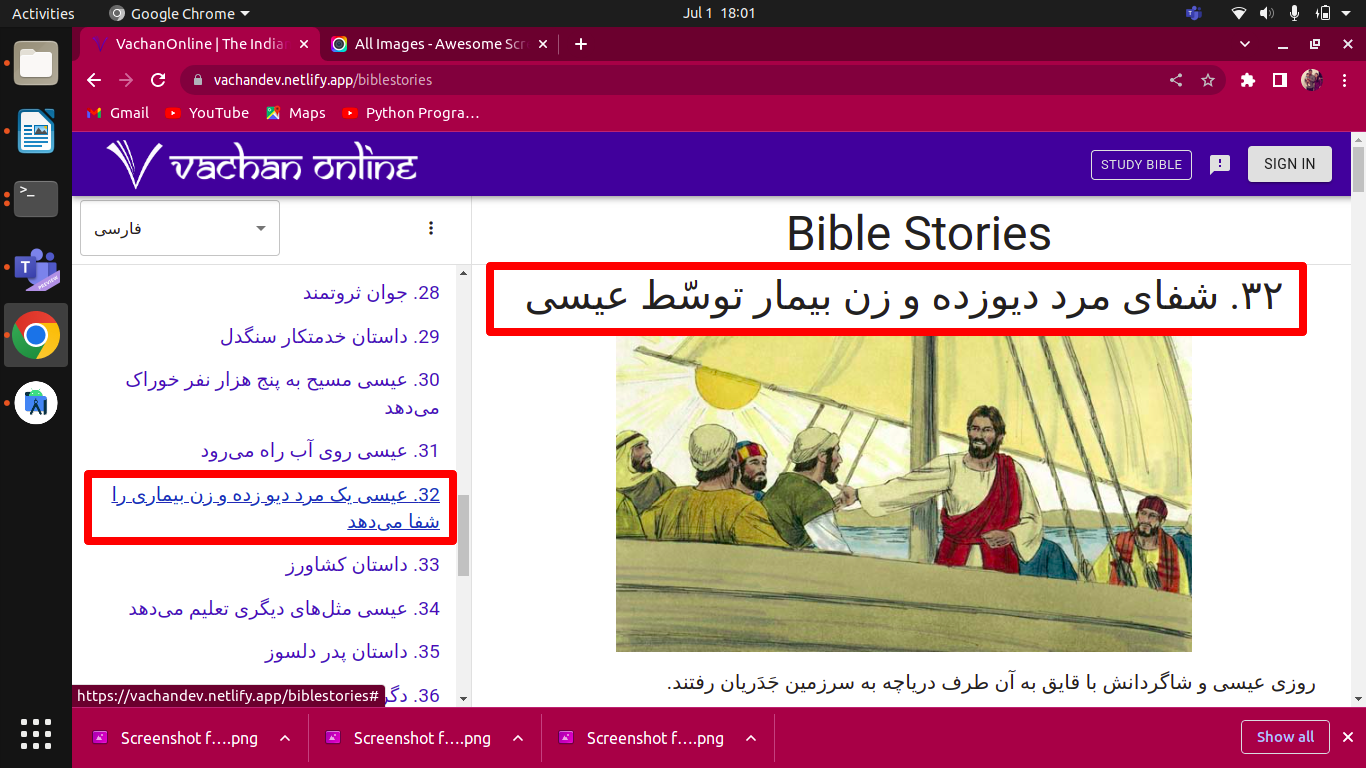The width and height of the screenshot is (1366, 768).
Task: Expand the first Screenshot download item chevron
Action: click(283, 738)
